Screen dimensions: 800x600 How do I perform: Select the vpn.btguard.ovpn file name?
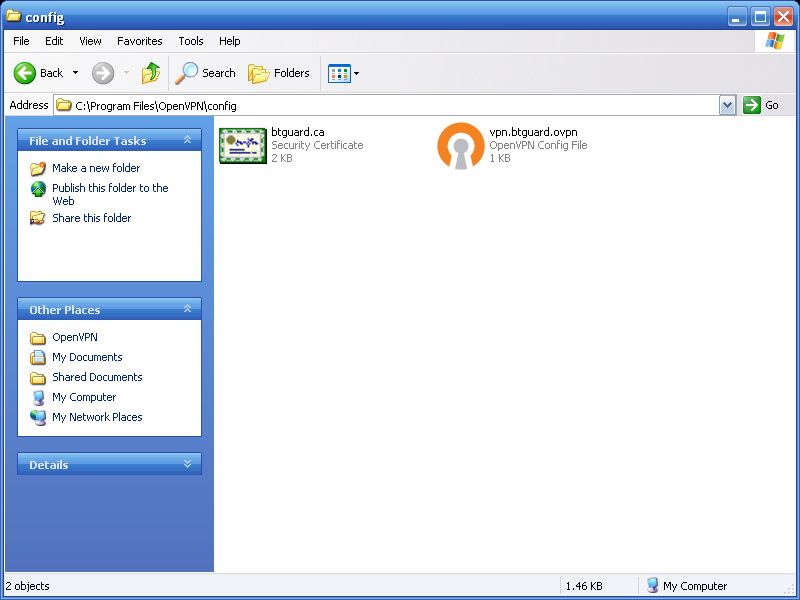click(534, 132)
